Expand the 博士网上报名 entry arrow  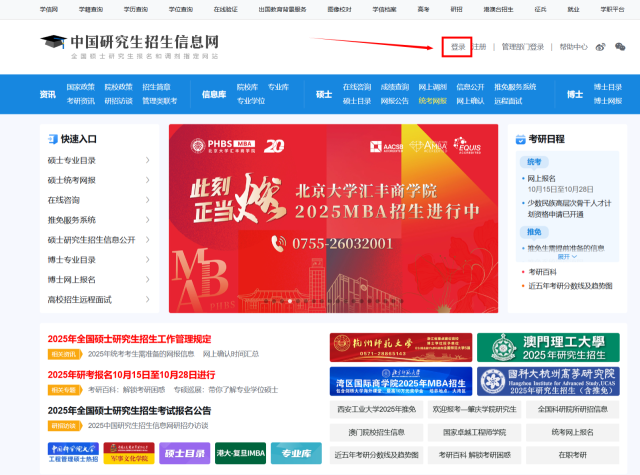point(148,279)
